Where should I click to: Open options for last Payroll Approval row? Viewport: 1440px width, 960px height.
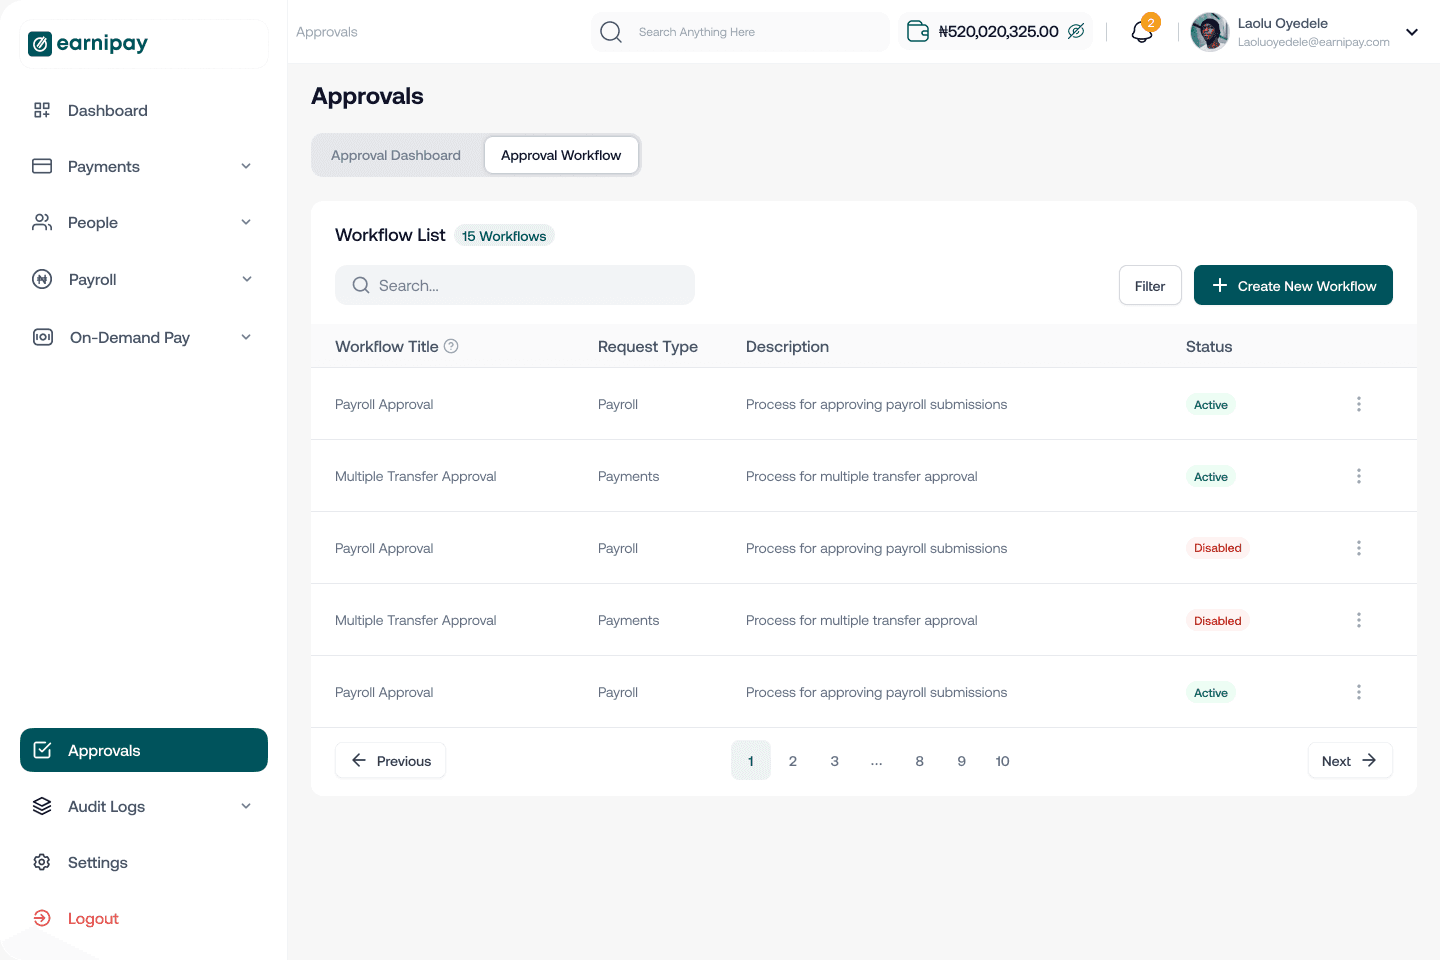1359,692
